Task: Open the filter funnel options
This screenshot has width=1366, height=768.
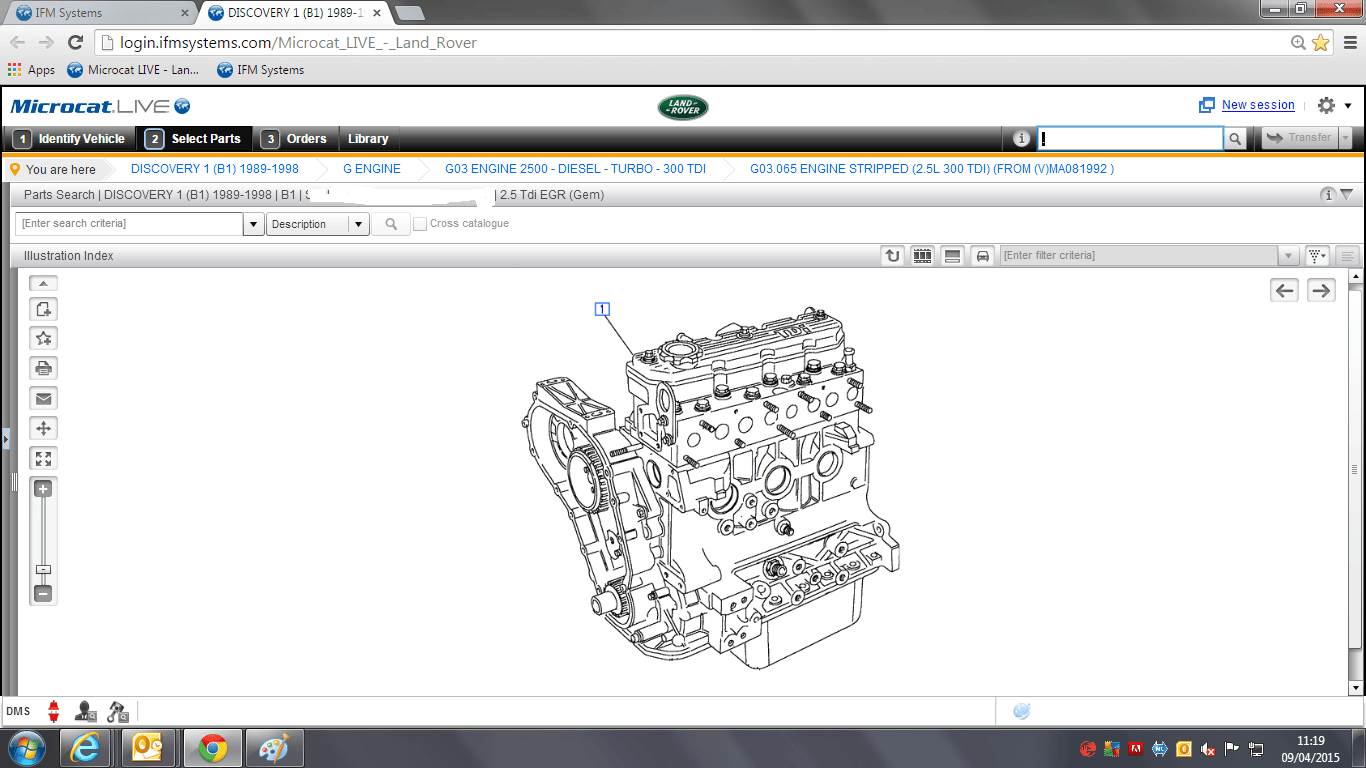Action: point(1318,256)
